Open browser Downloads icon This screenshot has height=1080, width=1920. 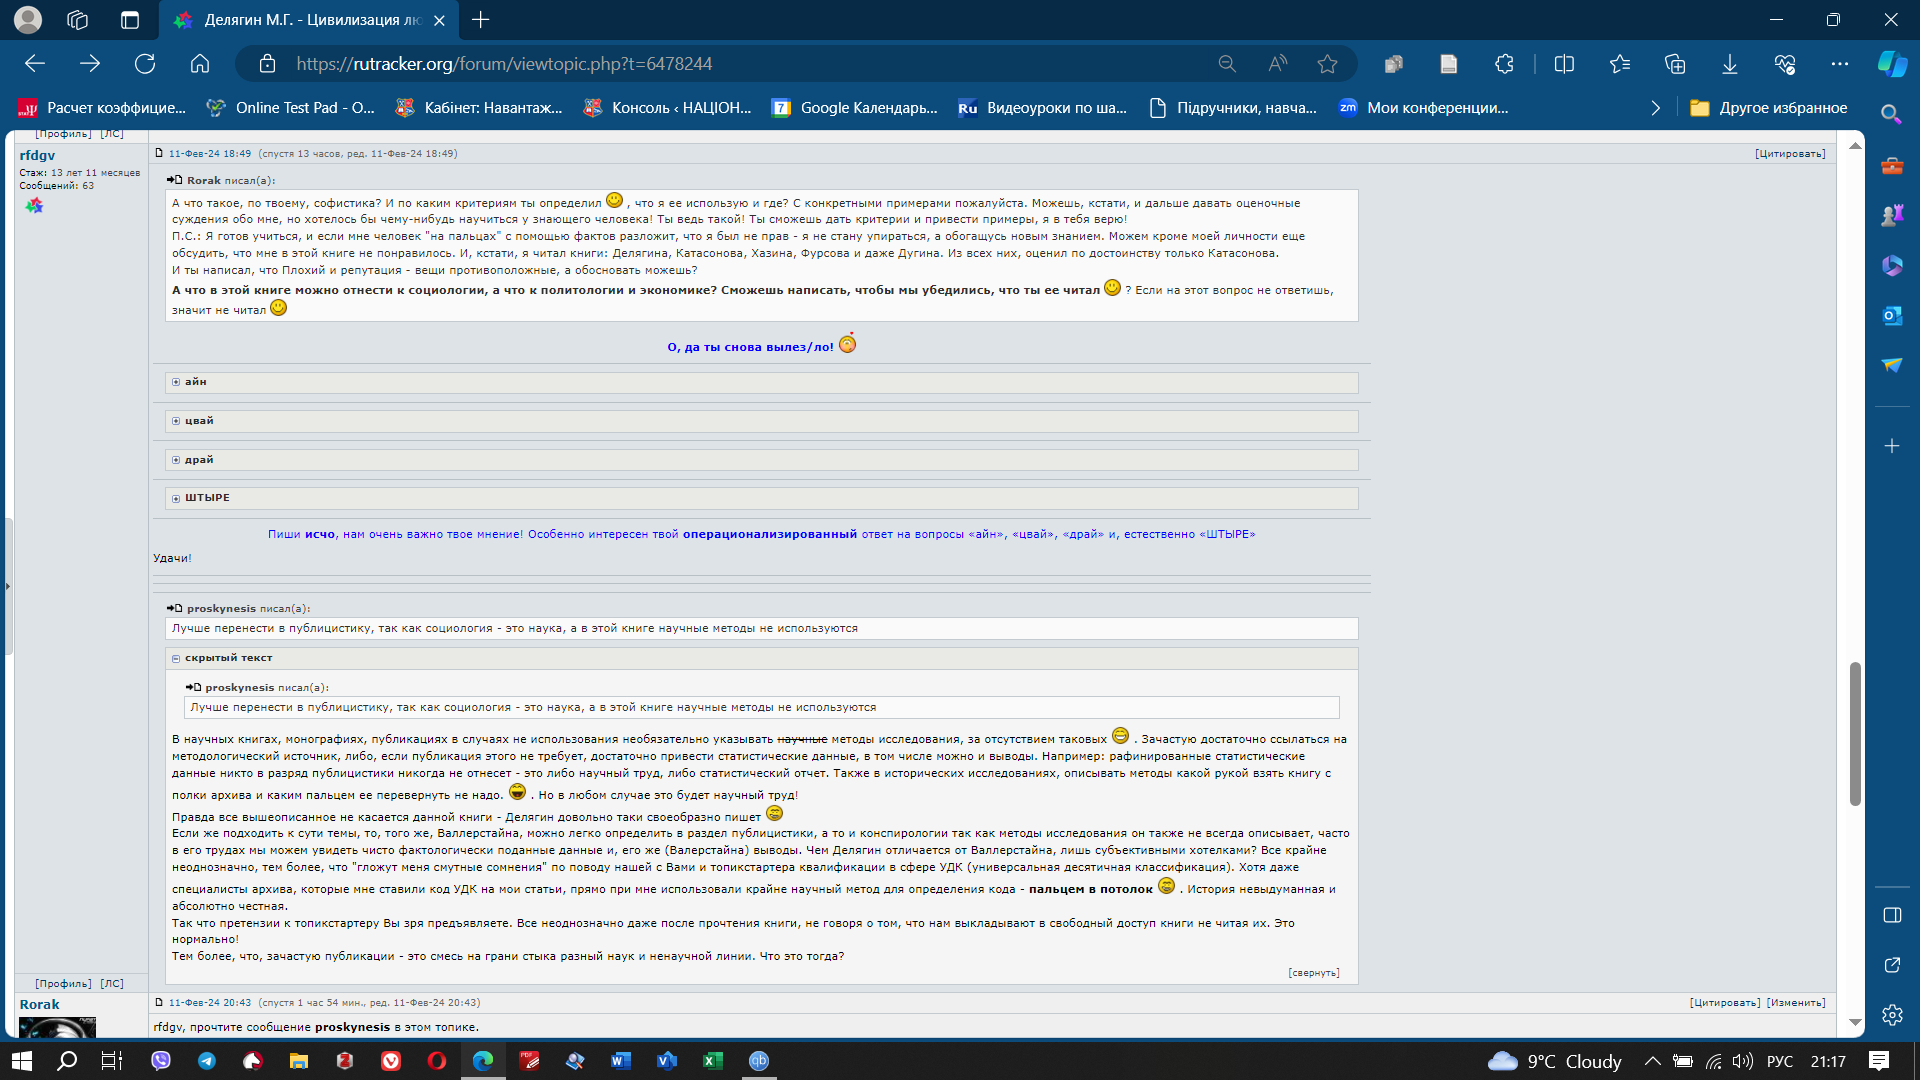coord(1729,64)
